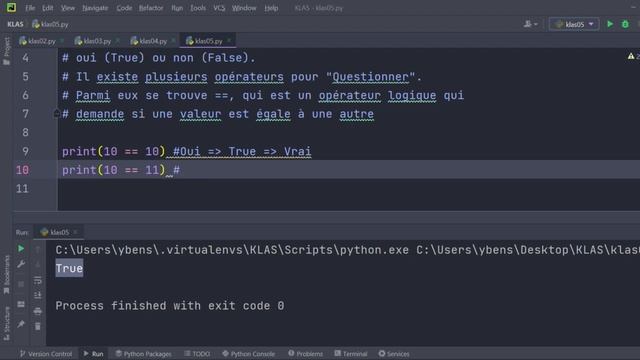Open the klas05 run configuration dropdown

(x=574, y=24)
